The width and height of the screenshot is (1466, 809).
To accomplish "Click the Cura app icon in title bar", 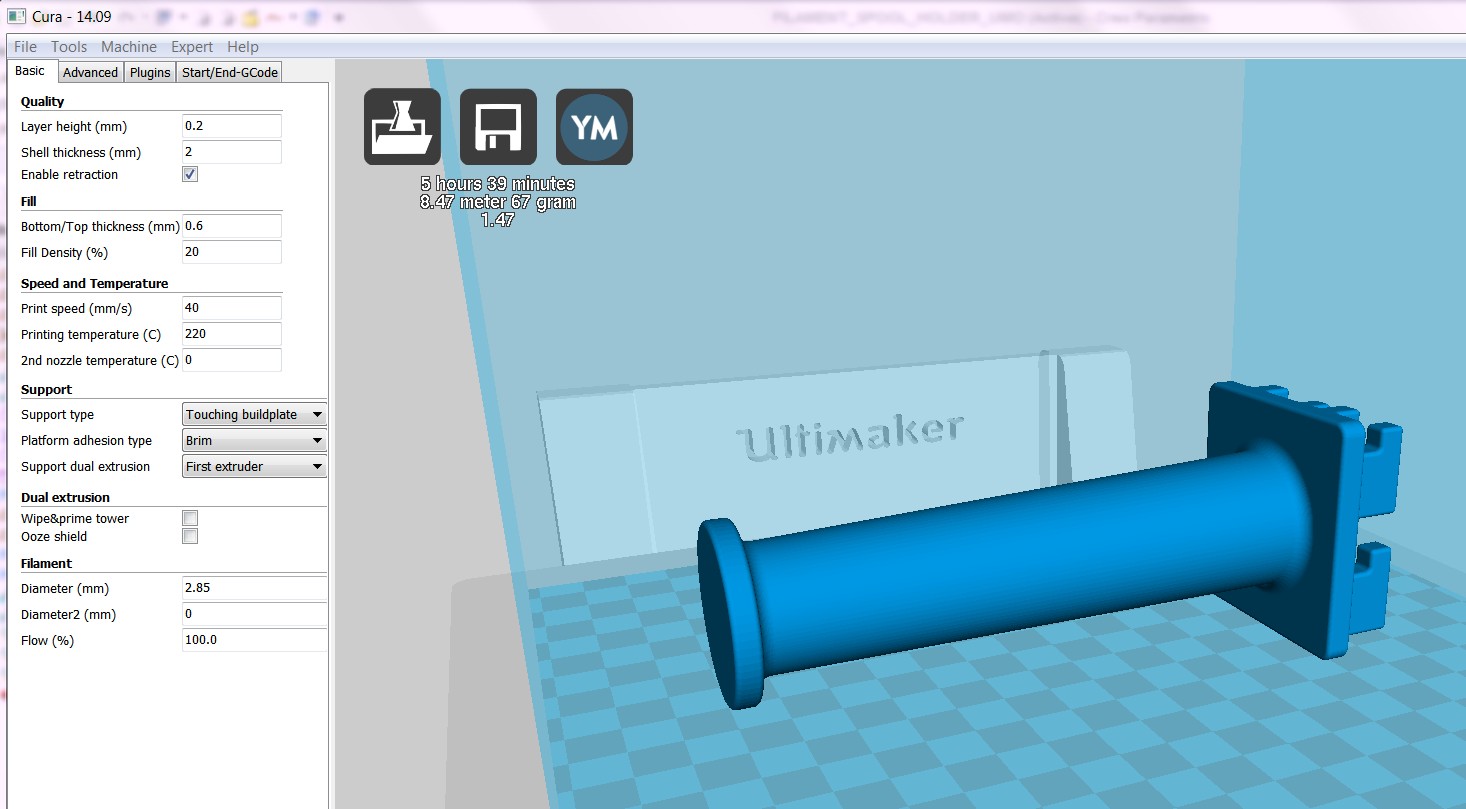I will (17, 17).
